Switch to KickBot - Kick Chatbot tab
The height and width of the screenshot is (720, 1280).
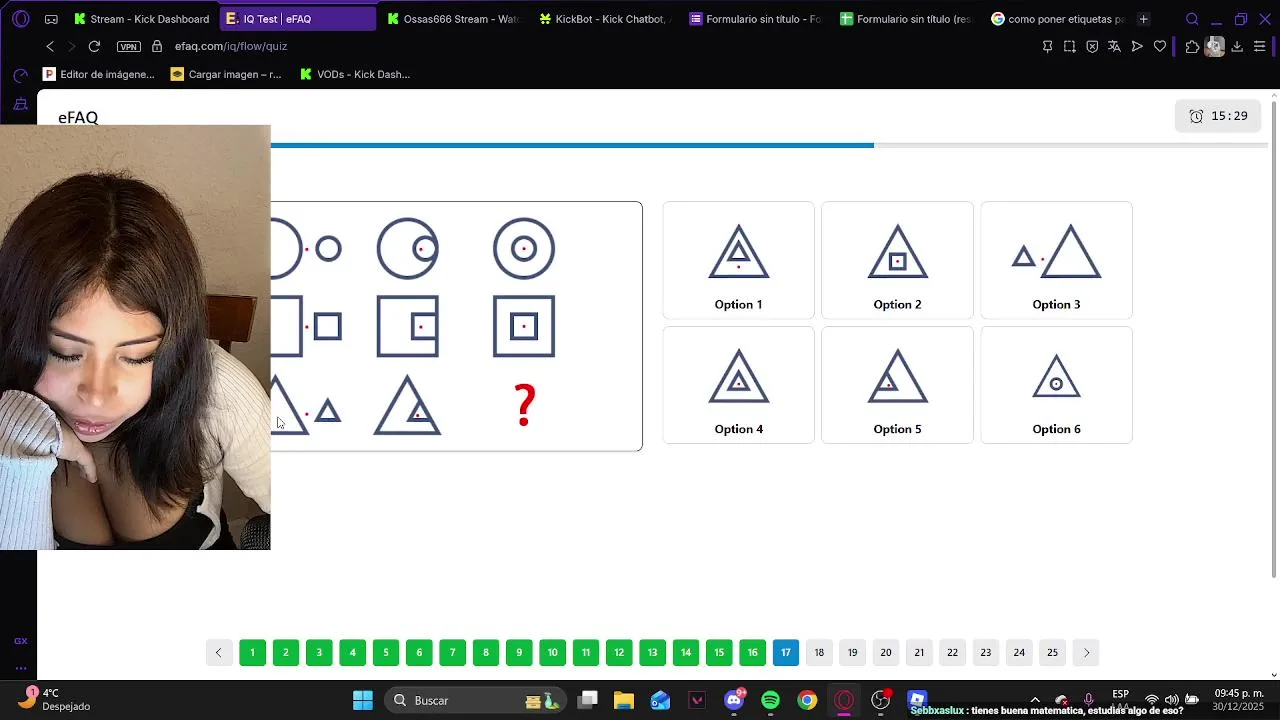point(605,19)
